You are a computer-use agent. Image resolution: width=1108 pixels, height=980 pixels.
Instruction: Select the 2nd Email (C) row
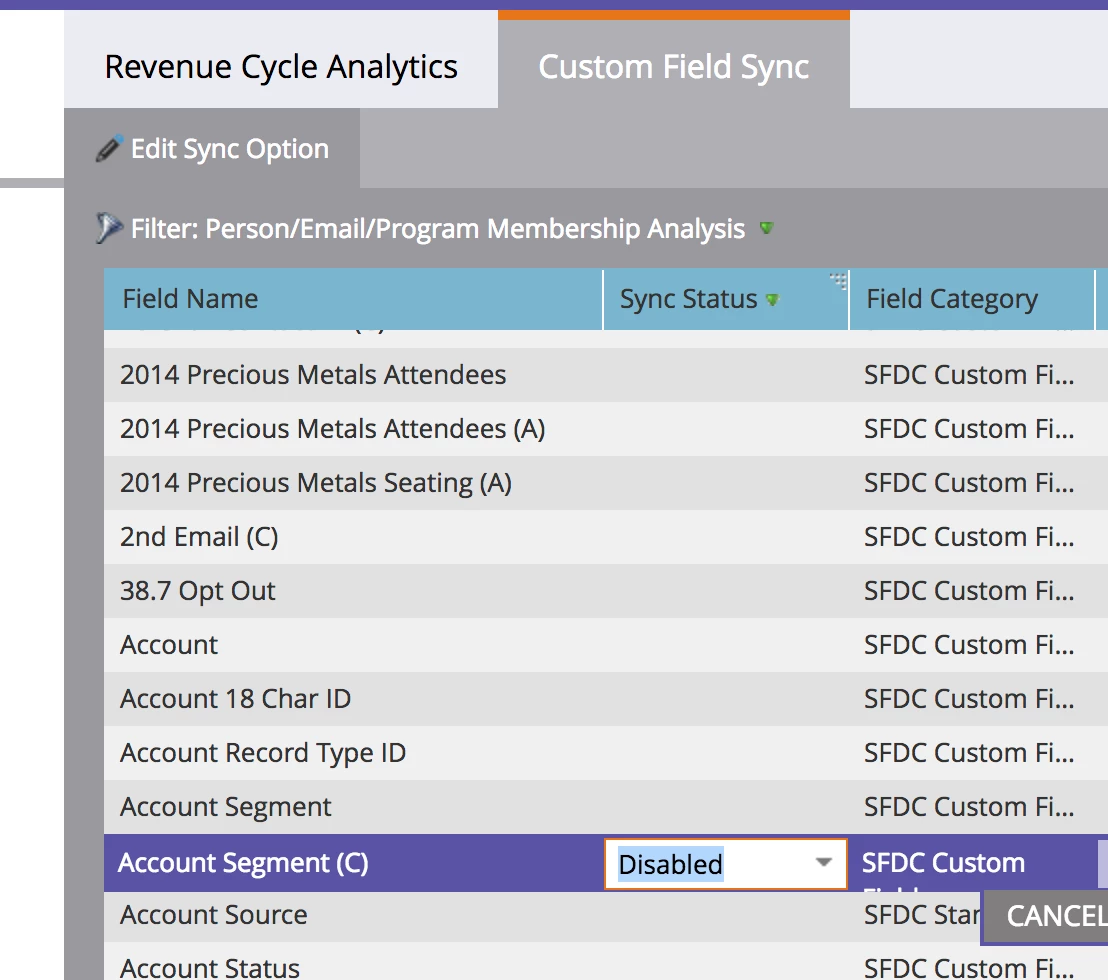(606, 537)
